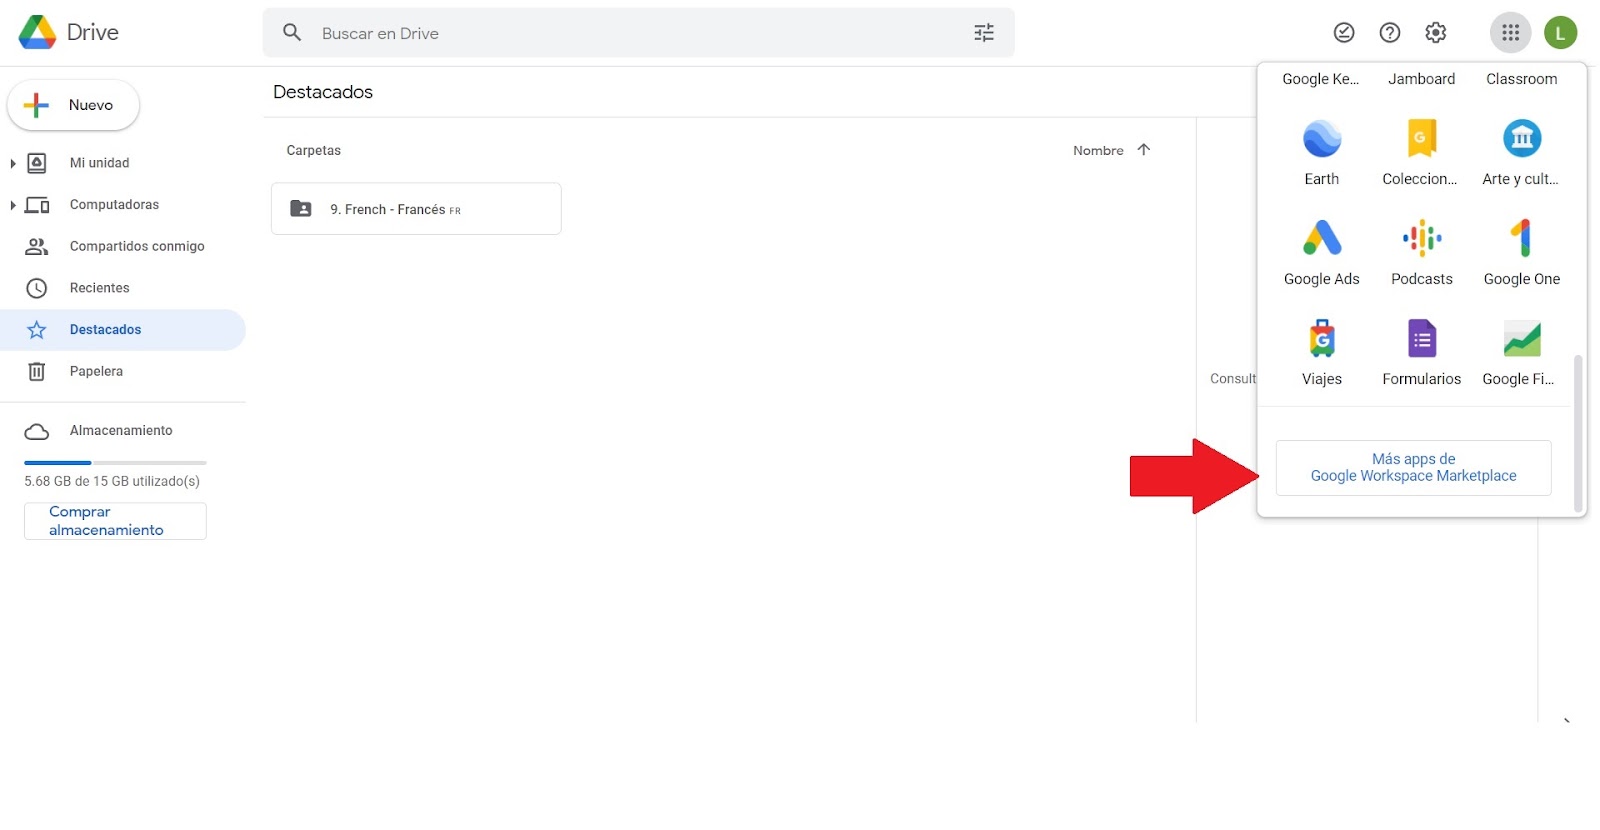Open the Help question mark icon

1390,33
